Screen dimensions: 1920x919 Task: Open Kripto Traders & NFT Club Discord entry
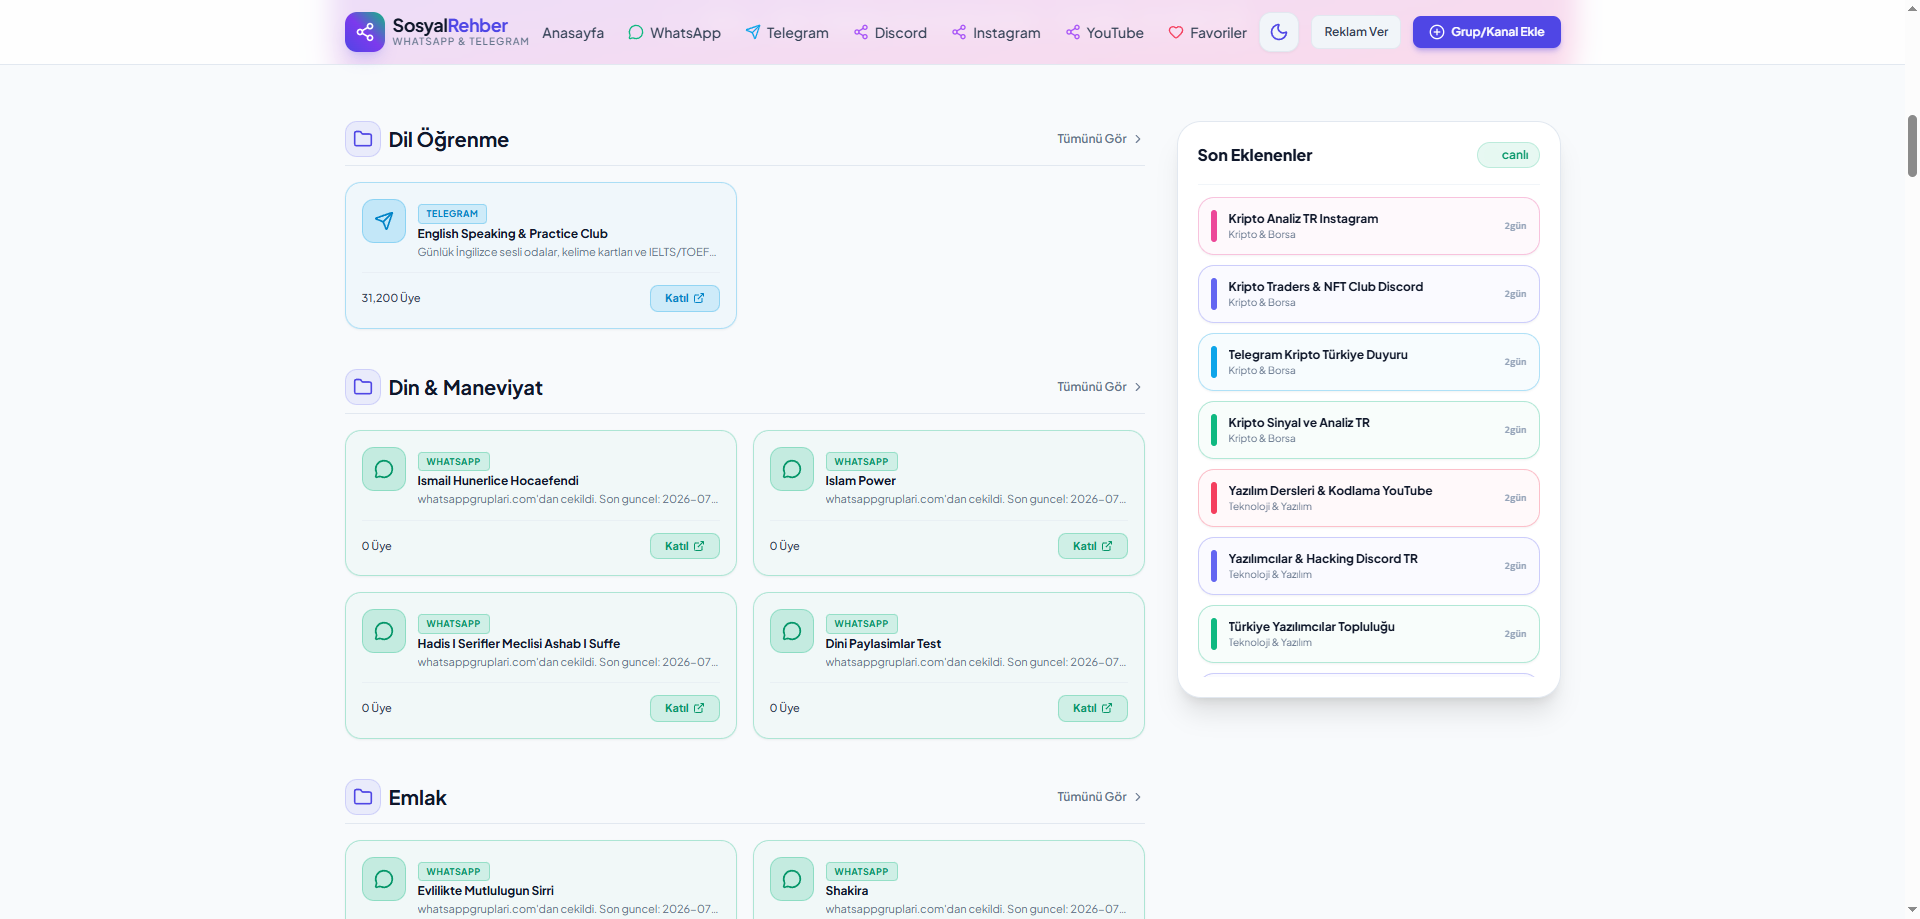click(x=1368, y=294)
